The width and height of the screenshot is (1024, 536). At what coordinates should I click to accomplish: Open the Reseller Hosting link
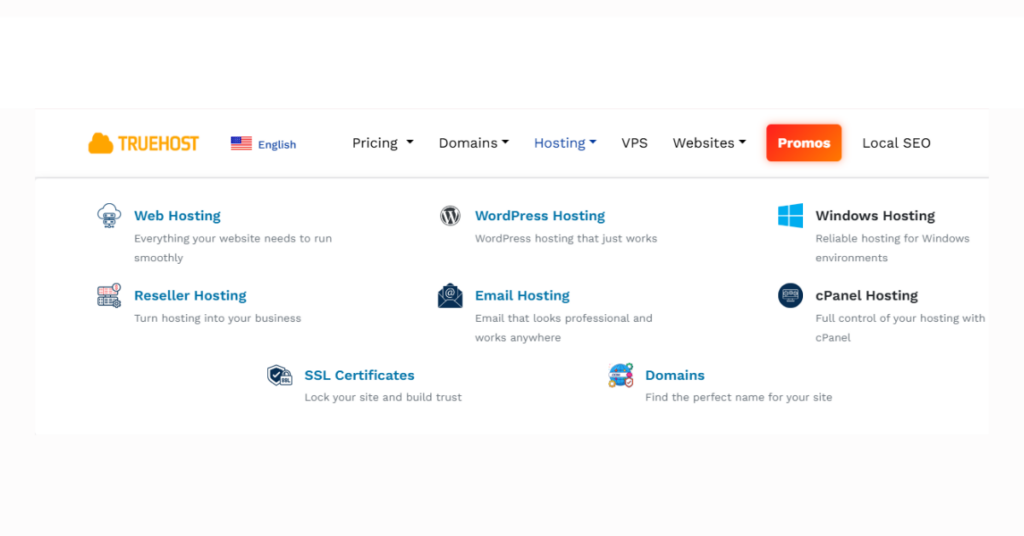(190, 295)
